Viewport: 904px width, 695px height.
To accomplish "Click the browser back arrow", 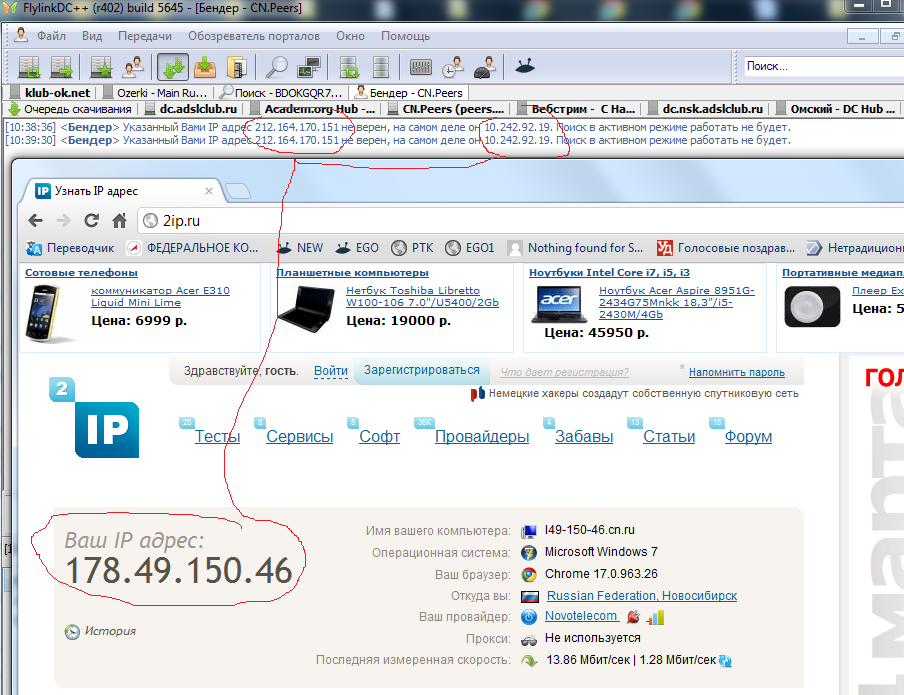I will pyautogui.click(x=36, y=220).
